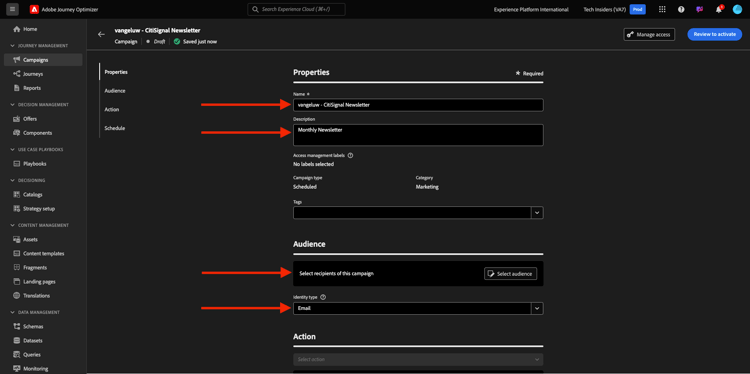Click the Reports icon in sidebar

[x=17, y=88]
